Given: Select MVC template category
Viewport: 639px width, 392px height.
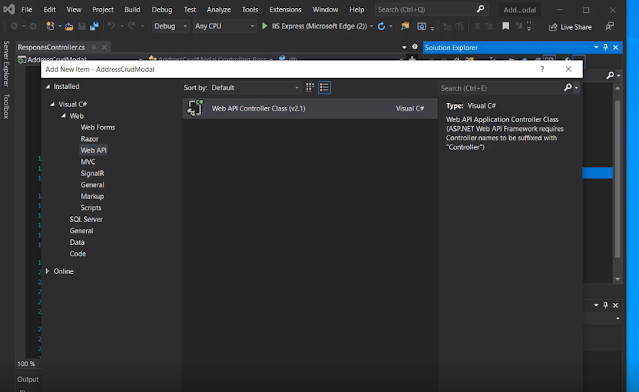Looking at the screenshot, I should (88, 161).
